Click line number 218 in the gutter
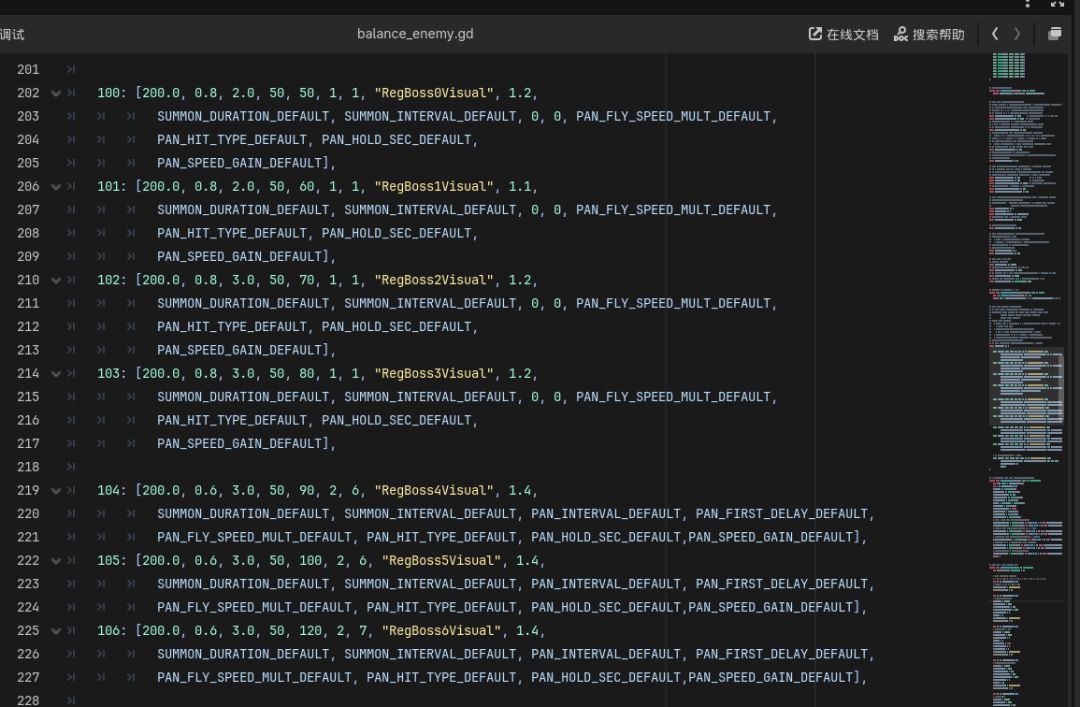Screen dimensions: 1080x707 tap(28, 467)
